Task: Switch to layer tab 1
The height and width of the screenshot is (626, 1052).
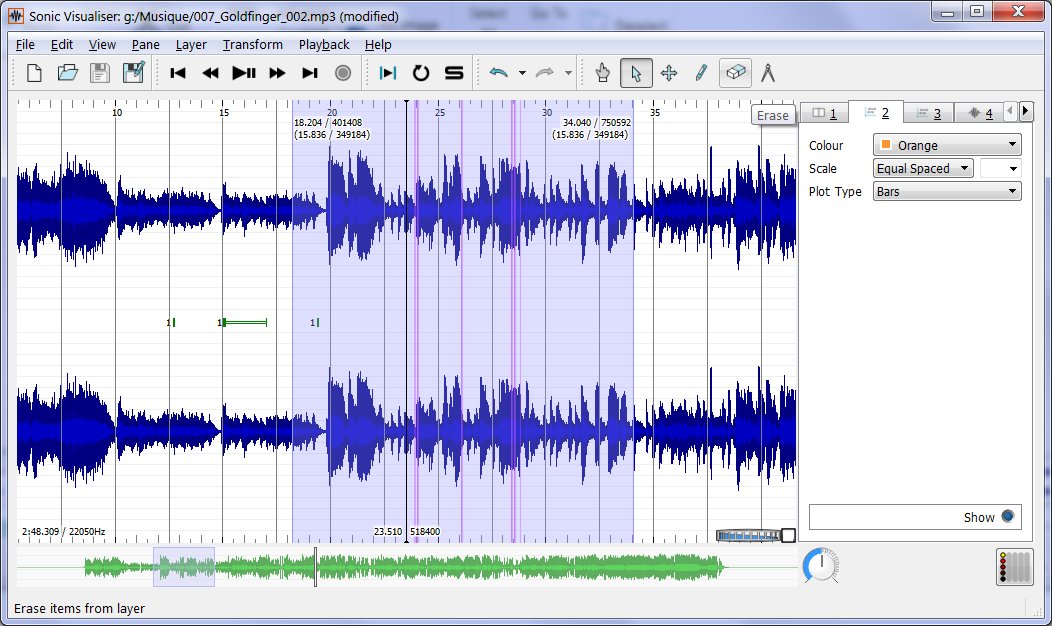Action: click(x=824, y=113)
